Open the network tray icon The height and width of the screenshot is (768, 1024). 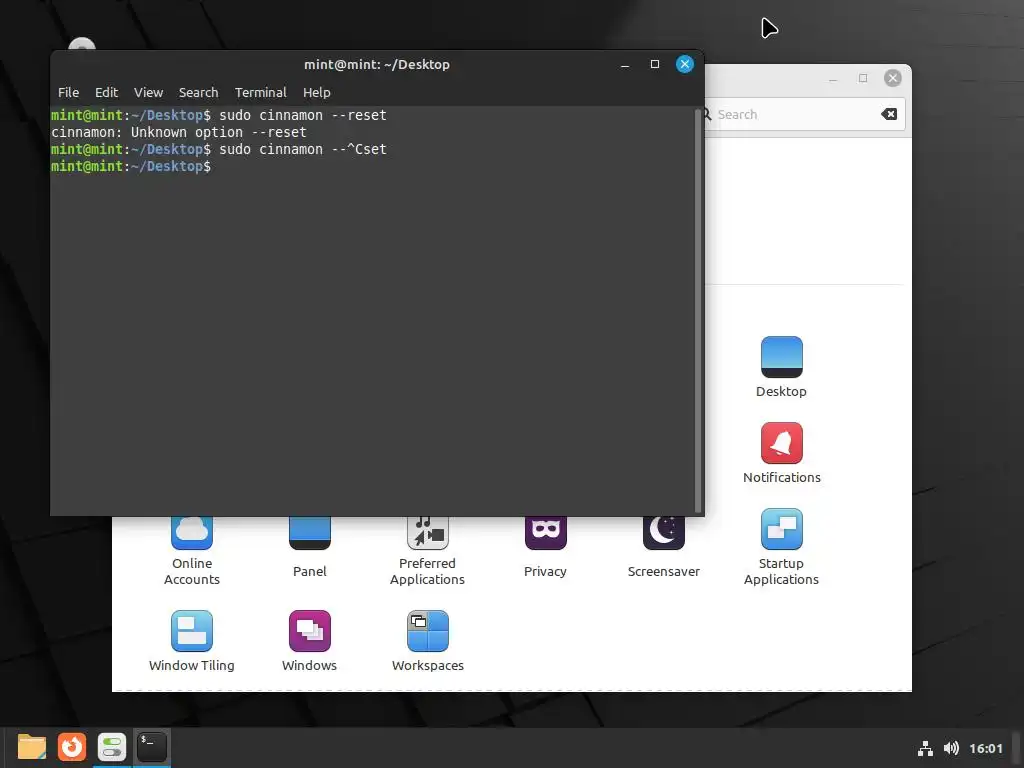pyautogui.click(x=925, y=748)
